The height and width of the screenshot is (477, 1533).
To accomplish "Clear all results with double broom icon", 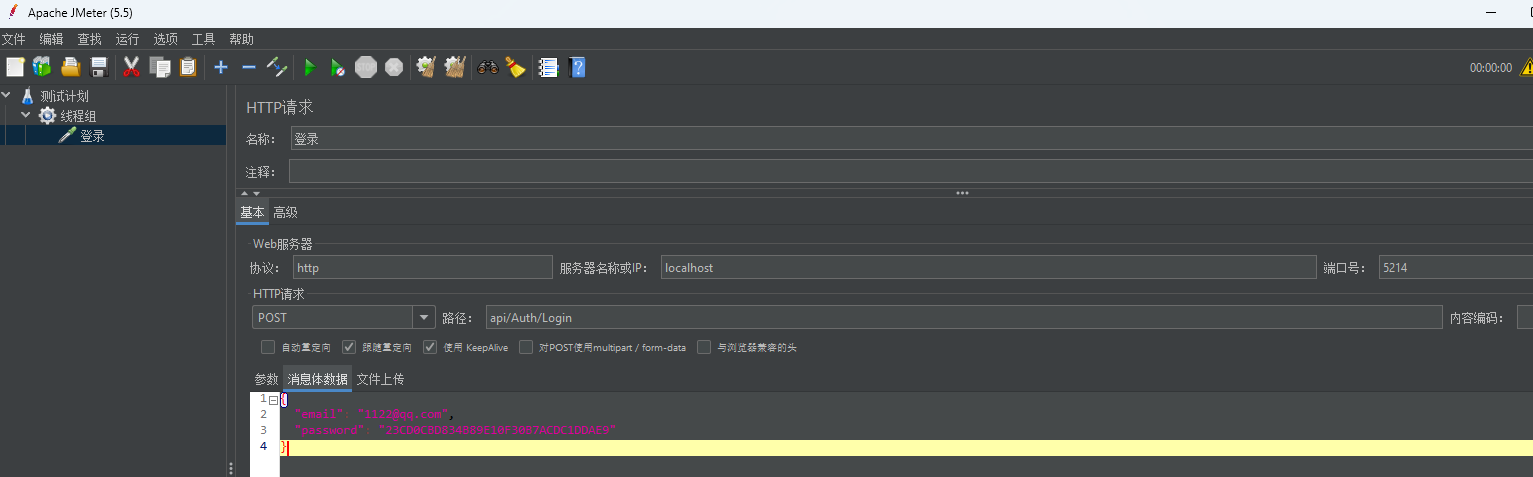I will point(455,67).
